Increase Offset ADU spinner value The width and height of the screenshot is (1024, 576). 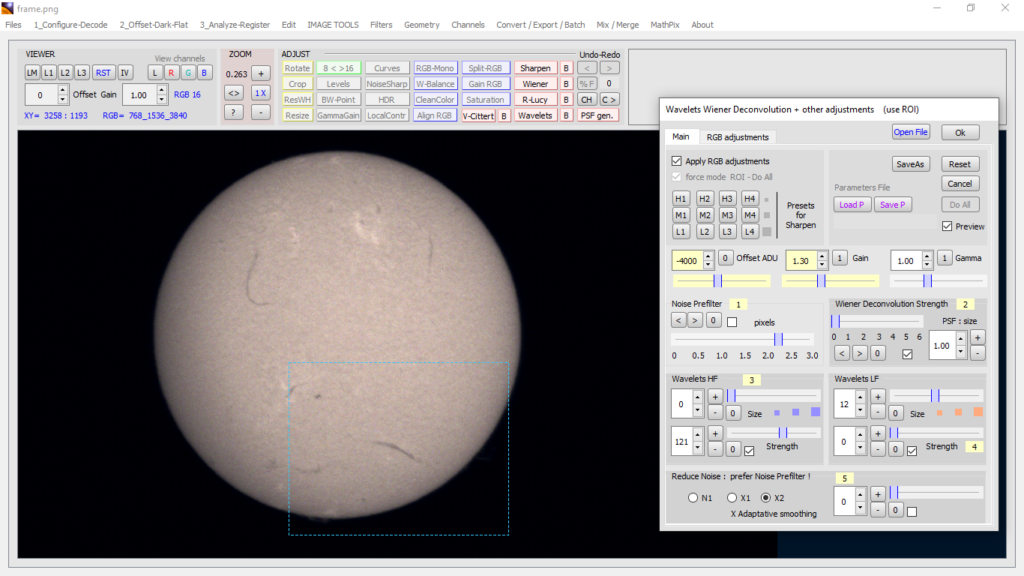[708, 256]
